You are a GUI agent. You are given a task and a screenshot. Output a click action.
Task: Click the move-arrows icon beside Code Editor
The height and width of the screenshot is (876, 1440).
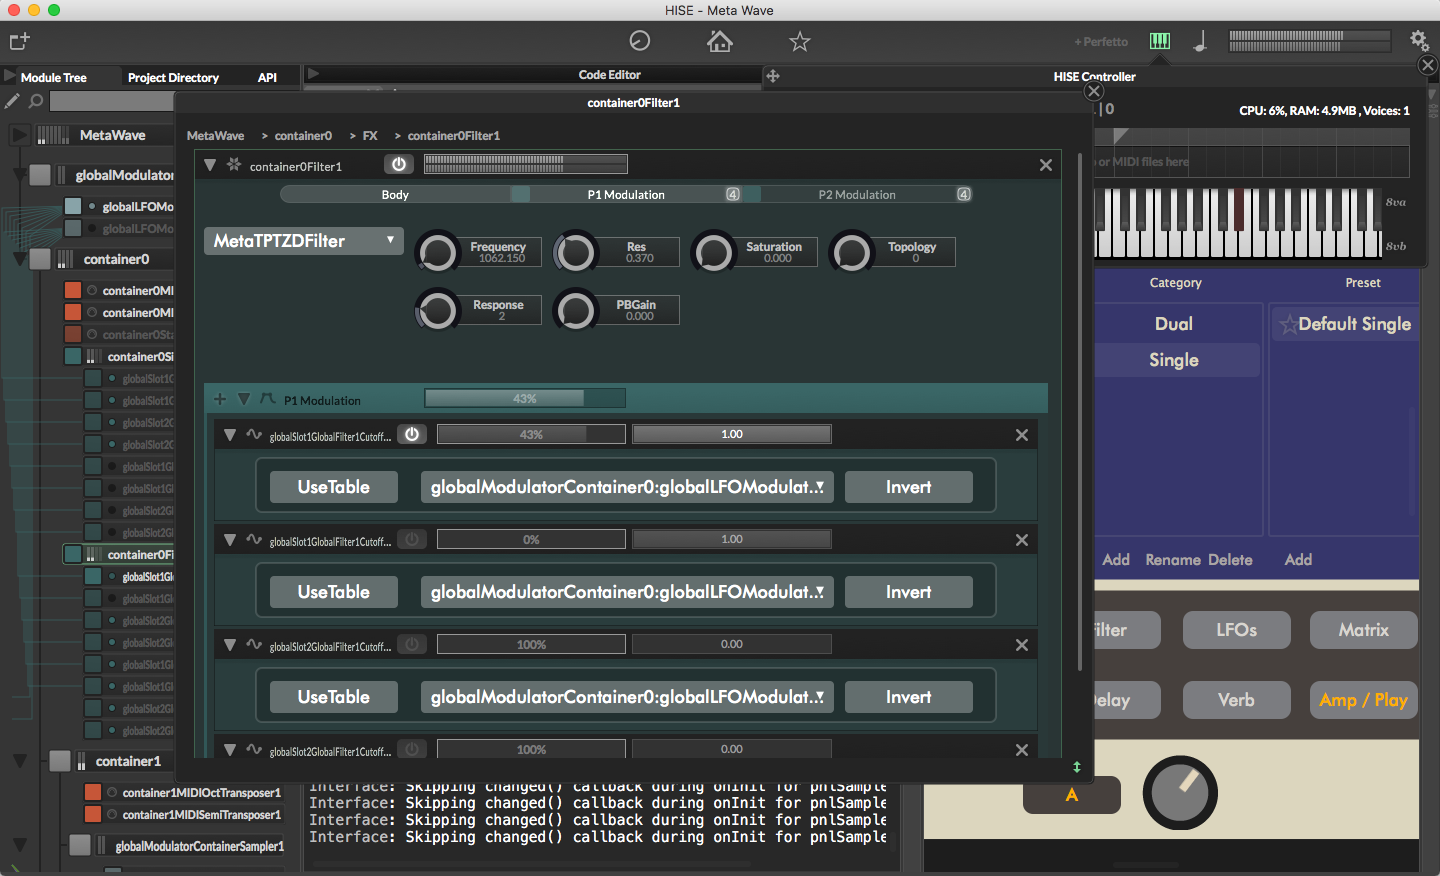[x=772, y=76]
